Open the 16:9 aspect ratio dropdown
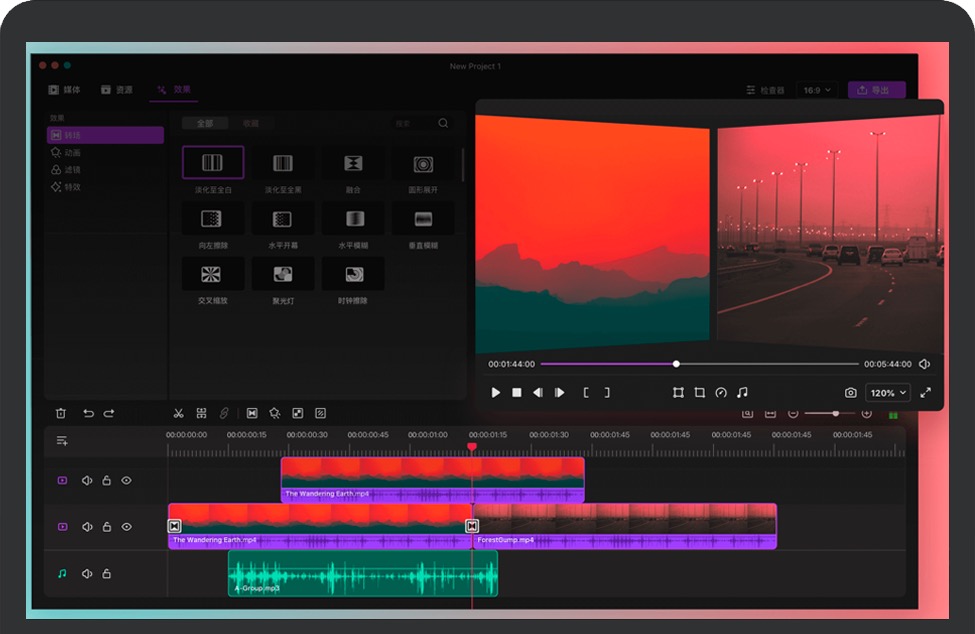The height and width of the screenshot is (634, 975). [815, 90]
